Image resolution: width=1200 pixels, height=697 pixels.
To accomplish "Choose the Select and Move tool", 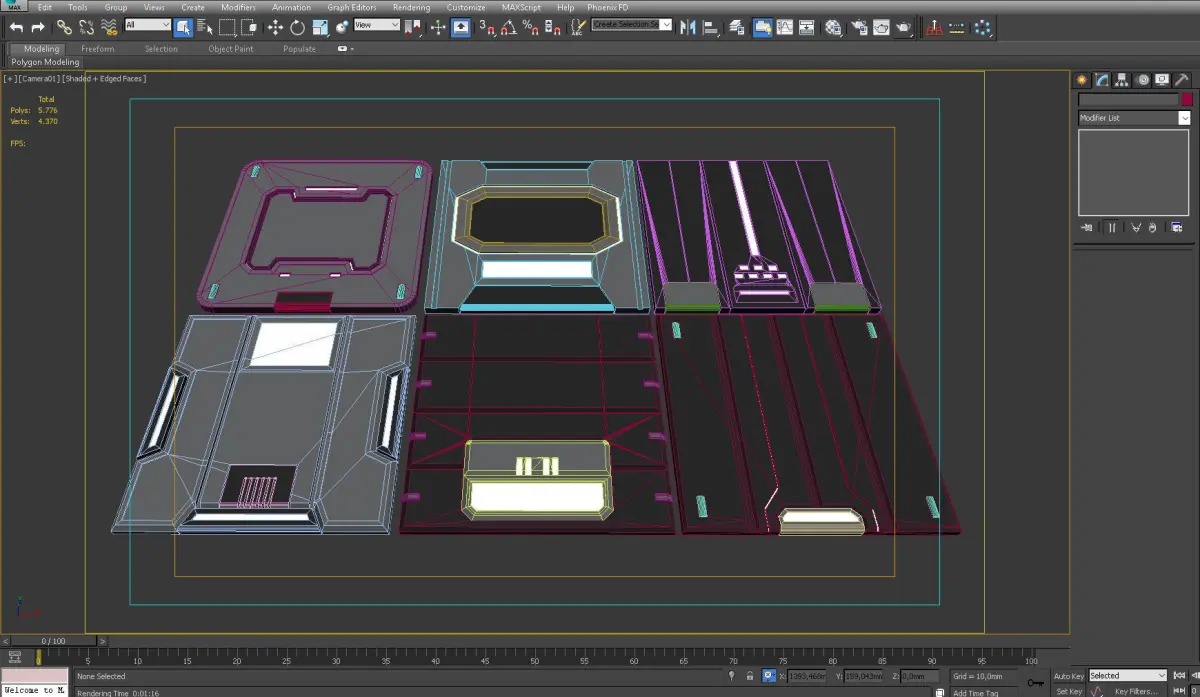I will pyautogui.click(x=275, y=27).
